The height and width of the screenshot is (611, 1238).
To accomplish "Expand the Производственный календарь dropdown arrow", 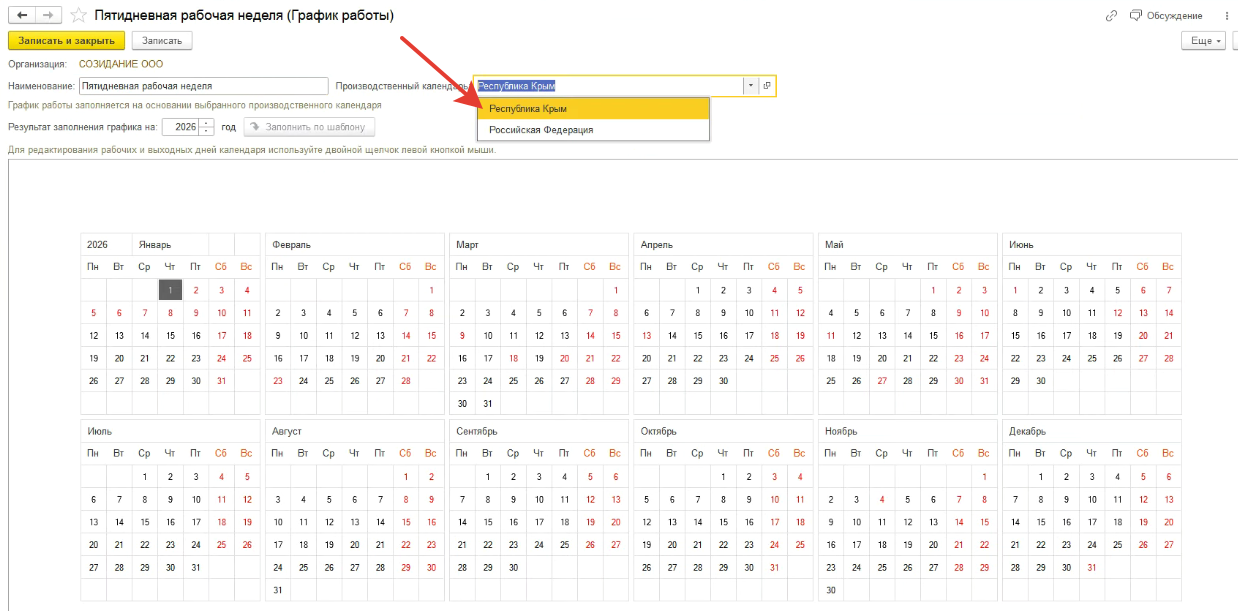I will [750, 86].
